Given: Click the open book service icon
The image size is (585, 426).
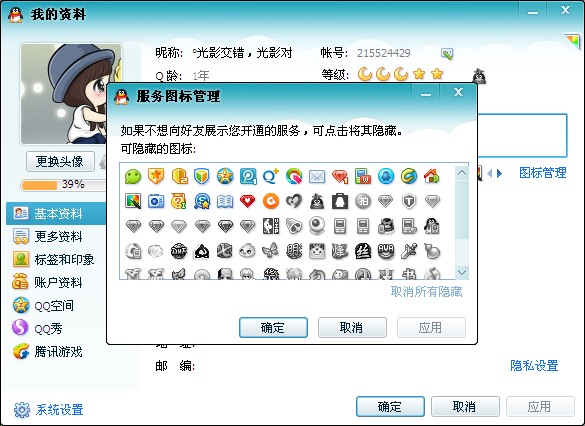Looking at the screenshot, I should point(225,201).
